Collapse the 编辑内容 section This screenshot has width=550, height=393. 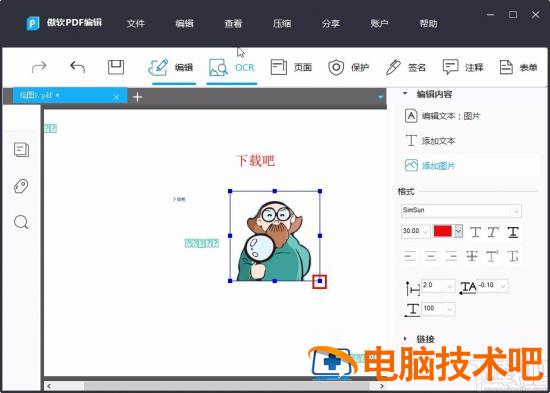point(405,94)
